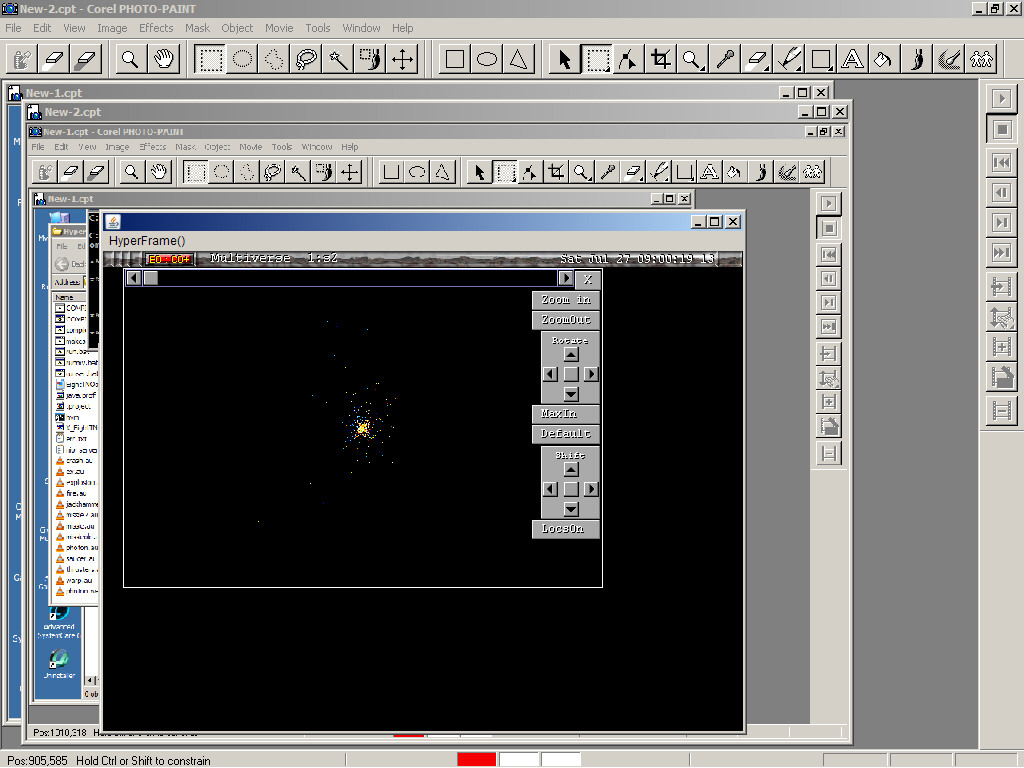Screen dimensions: 1024x768
Task: Click the Shift right arrow in HyperFrame
Action: coord(591,489)
